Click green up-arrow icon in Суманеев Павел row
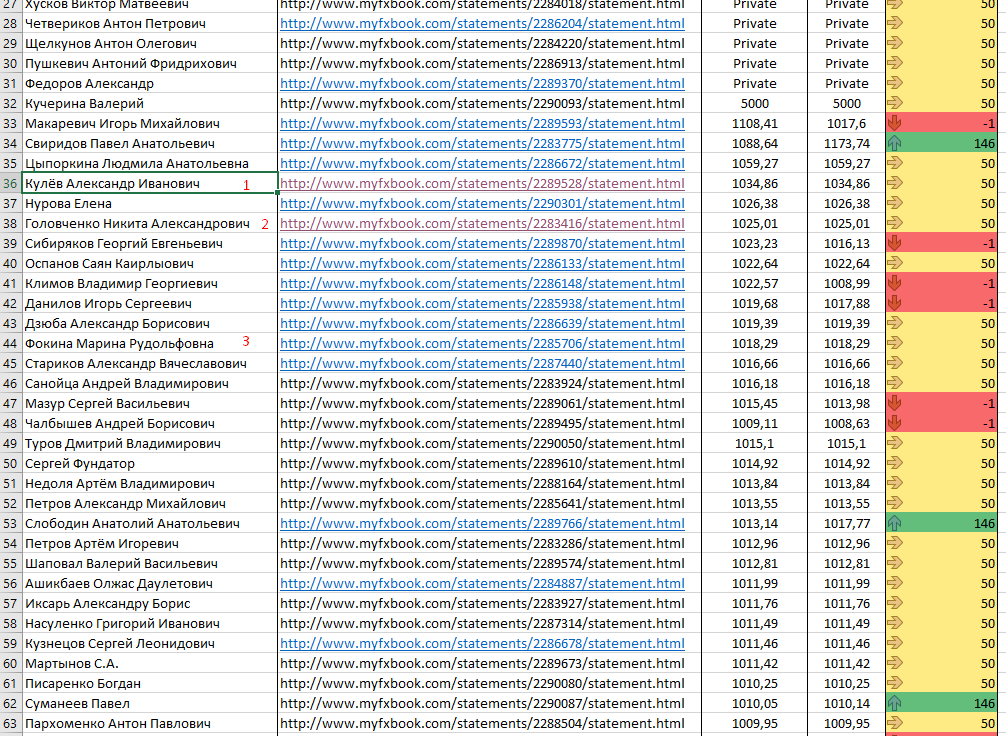The width and height of the screenshot is (1006, 736). pyautogui.click(x=894, y=703)
